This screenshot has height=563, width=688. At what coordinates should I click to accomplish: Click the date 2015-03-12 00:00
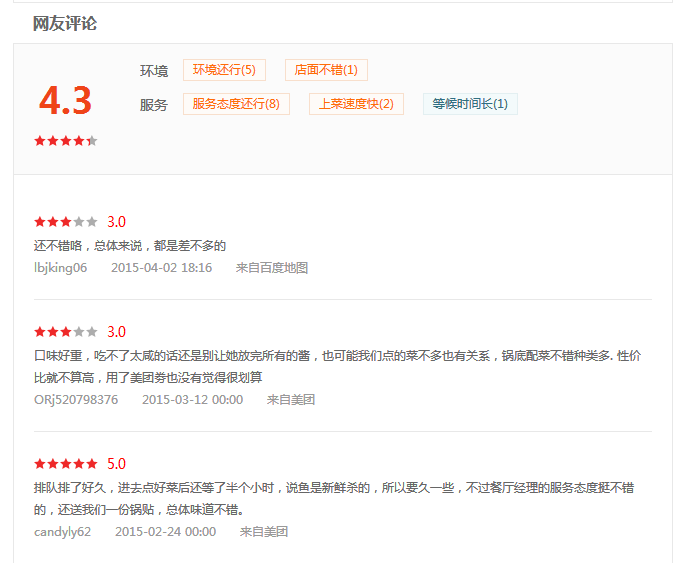point(193,400)
